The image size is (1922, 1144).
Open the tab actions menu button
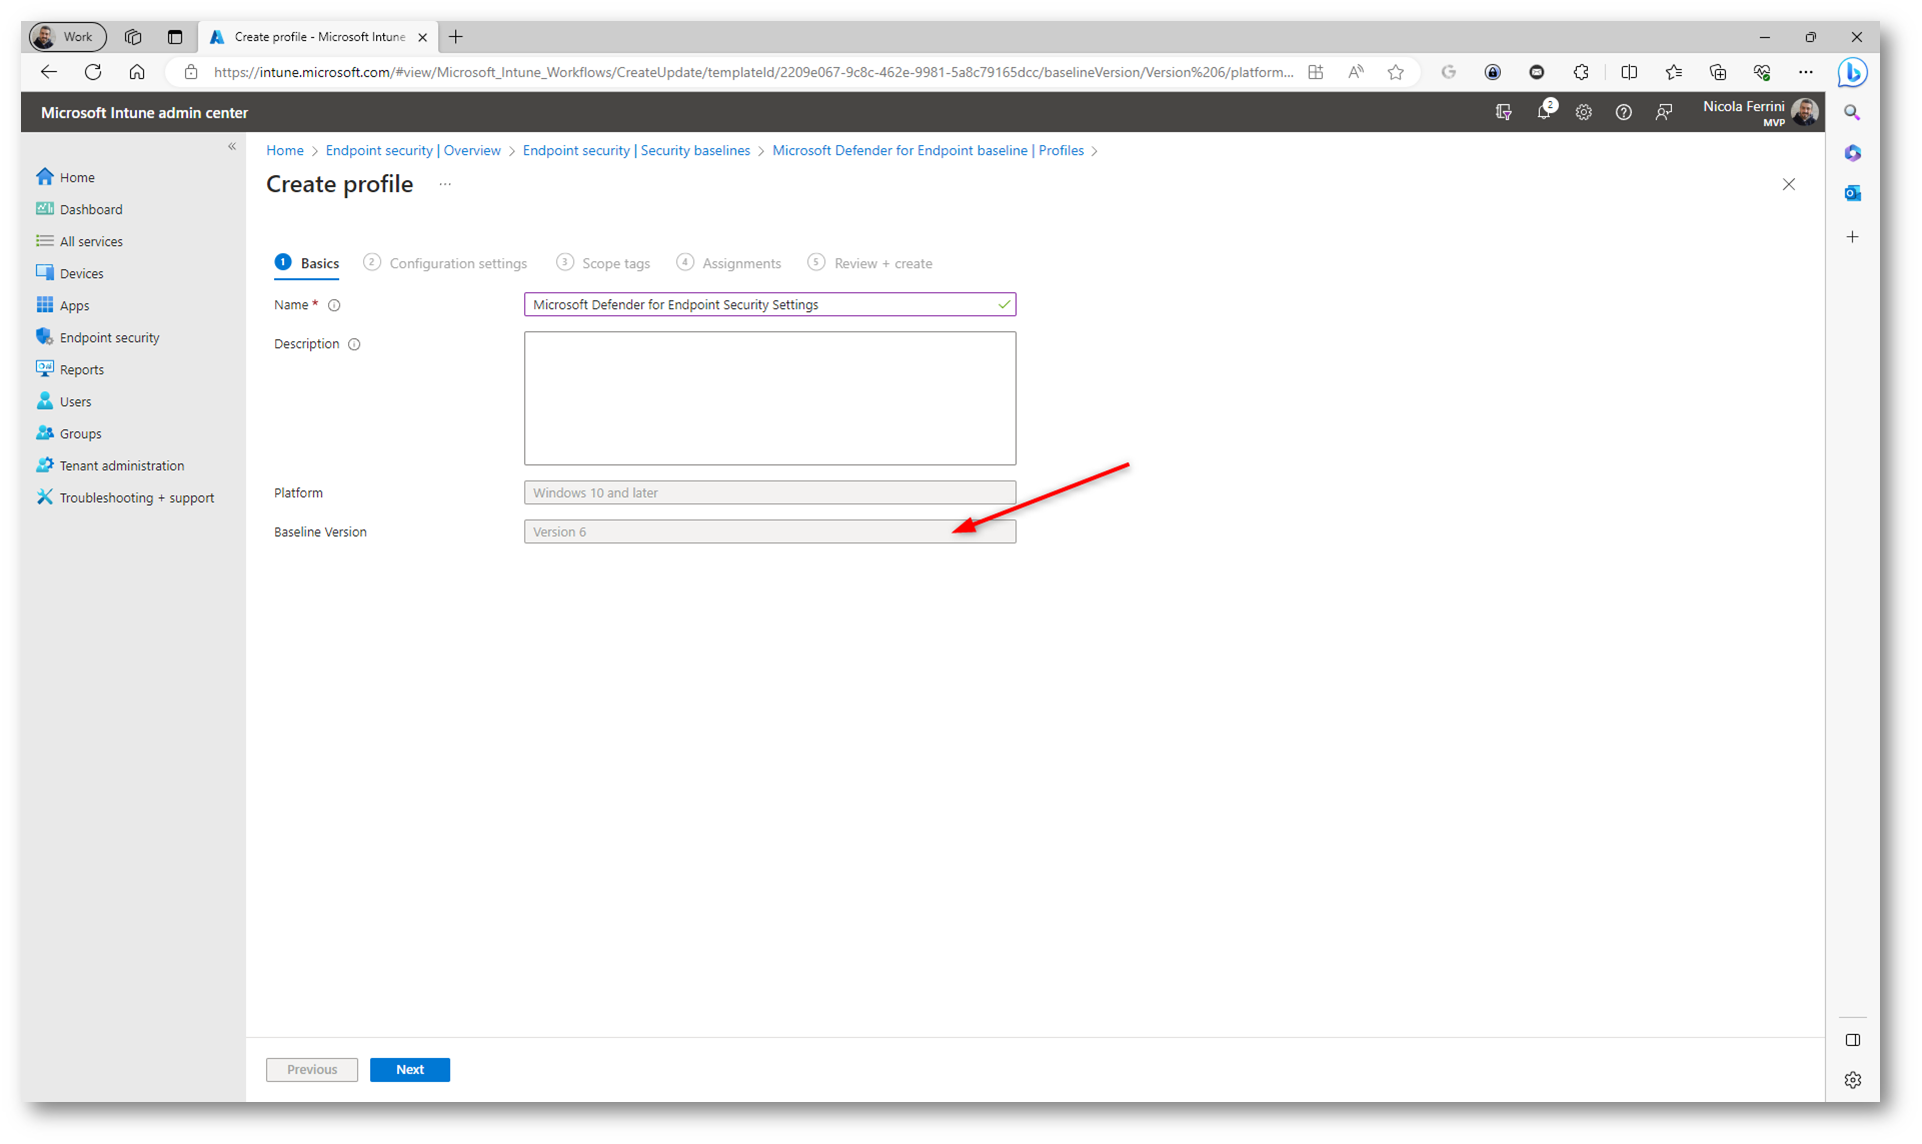(x=175, y=37)
